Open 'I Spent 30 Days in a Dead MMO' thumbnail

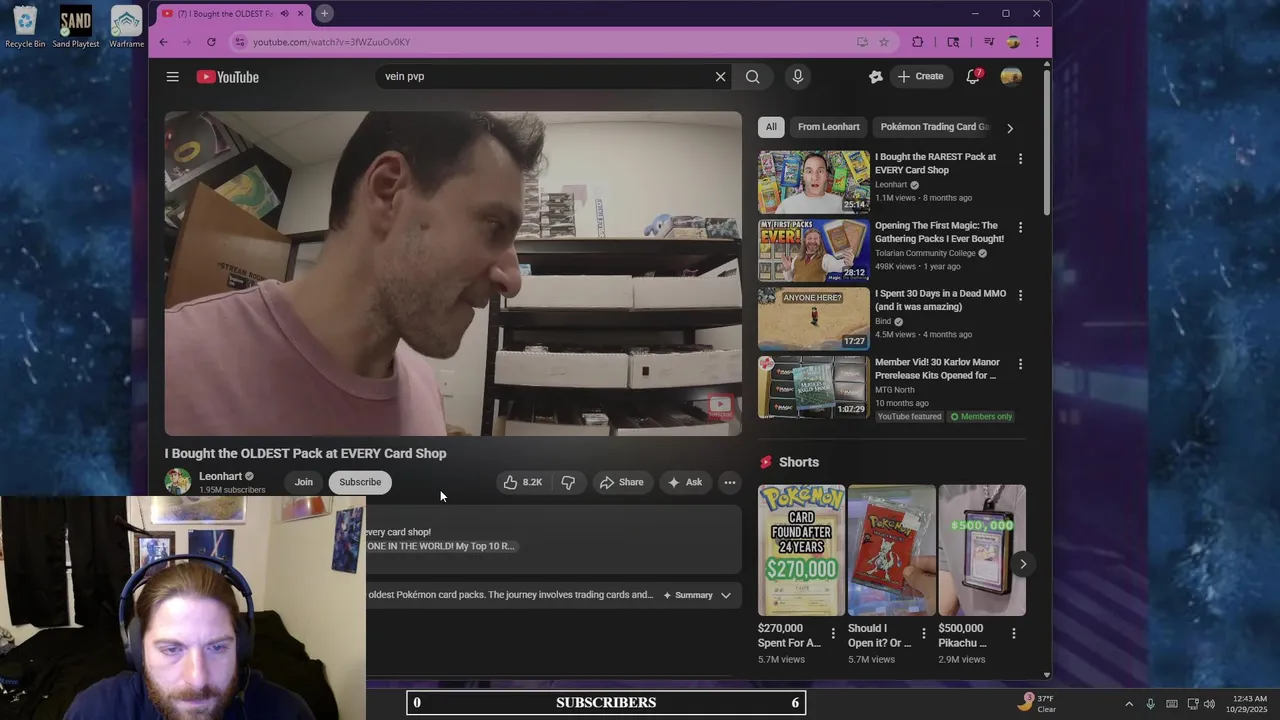814,318
